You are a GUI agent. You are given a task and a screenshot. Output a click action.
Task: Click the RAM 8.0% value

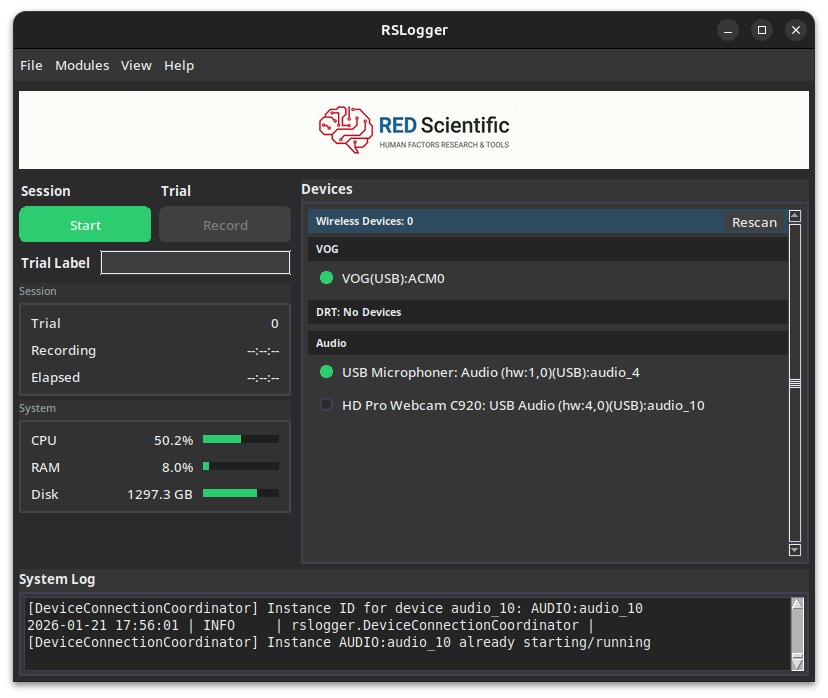pos(177,467)
